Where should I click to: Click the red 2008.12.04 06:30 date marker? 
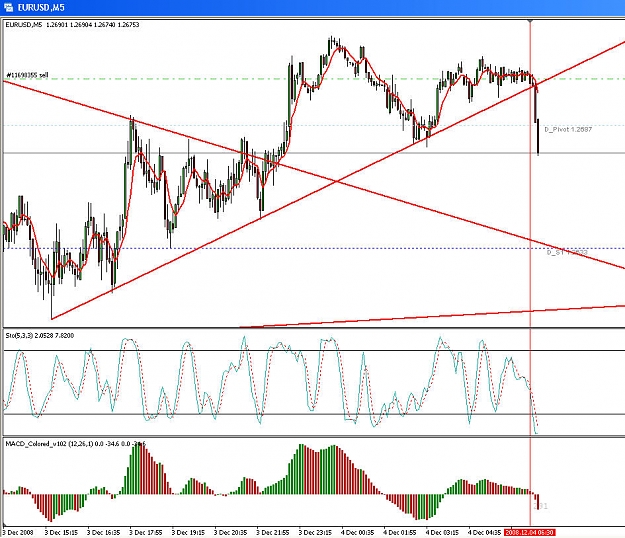pos(530,532)
